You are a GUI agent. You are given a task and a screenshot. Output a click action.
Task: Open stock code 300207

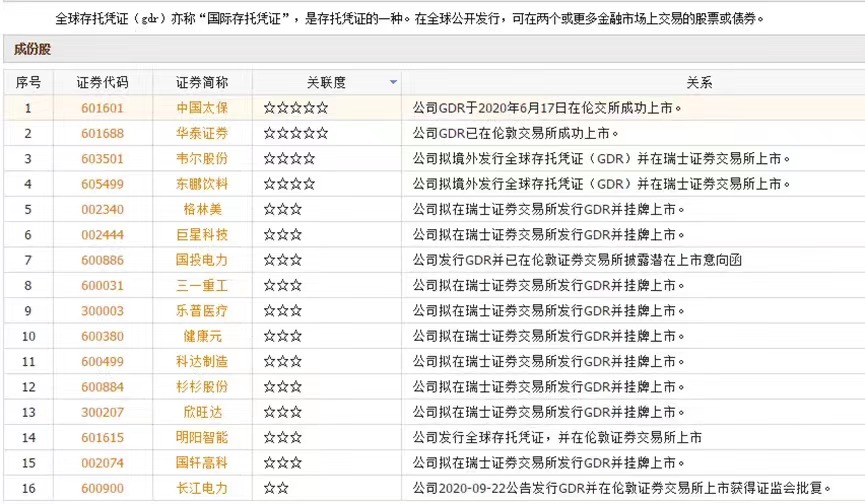tap(103, 412)
